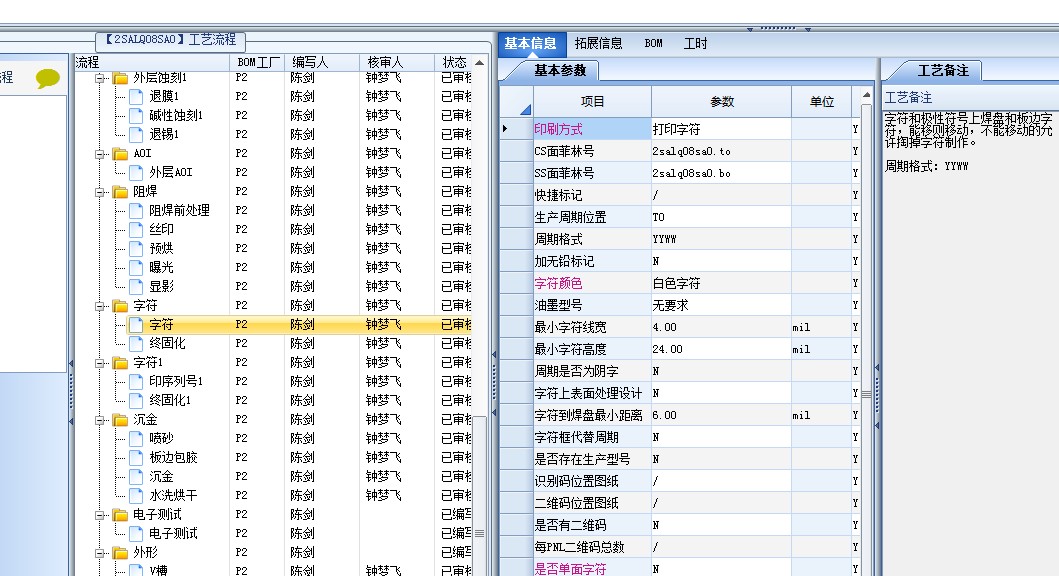The width and height of the screenshot is (1059, 576).
Task: Click the select-all corner cell of parameter grid
Action: point(517,102)
